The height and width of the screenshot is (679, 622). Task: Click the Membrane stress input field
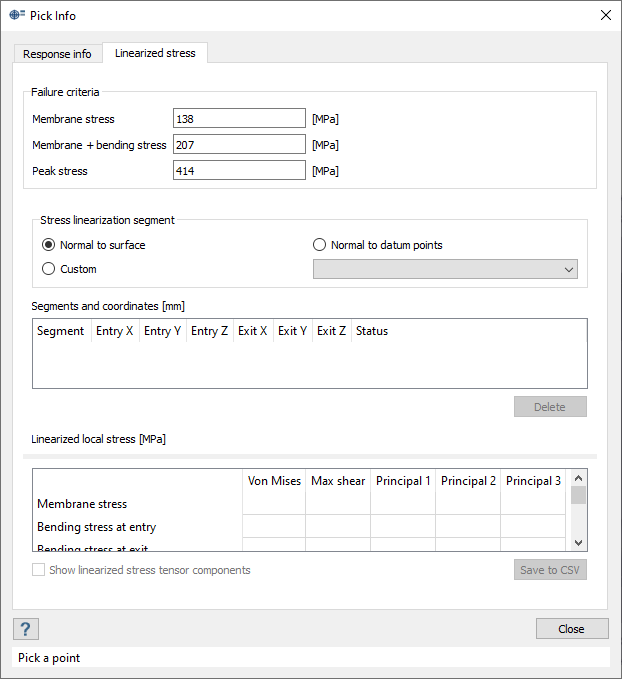tap(239, 119)
